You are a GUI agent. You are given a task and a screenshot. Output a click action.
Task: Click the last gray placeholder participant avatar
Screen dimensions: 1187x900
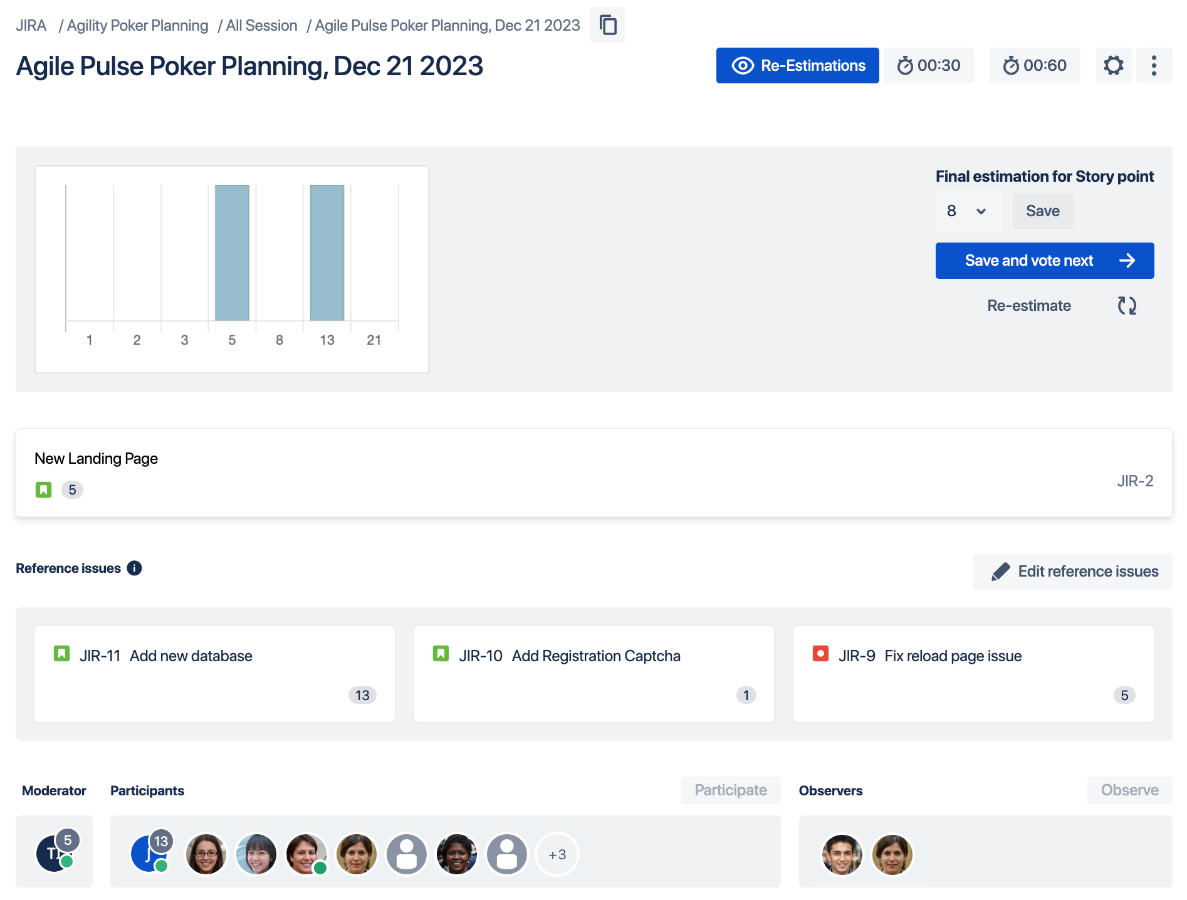point(506,855)
